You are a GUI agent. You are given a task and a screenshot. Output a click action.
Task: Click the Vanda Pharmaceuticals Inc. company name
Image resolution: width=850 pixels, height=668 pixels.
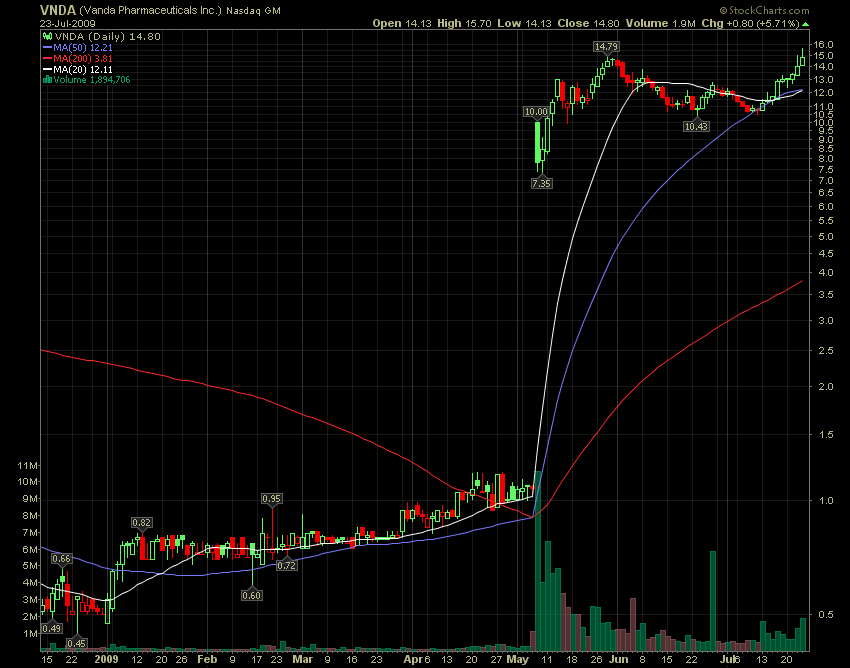coord(150,10)
